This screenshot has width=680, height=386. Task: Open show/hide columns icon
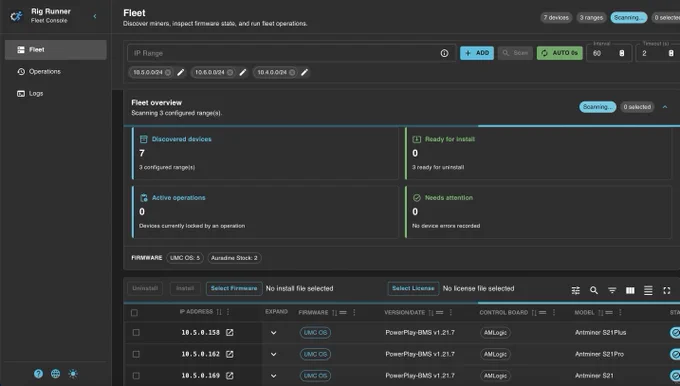click(x=630, y=290)
